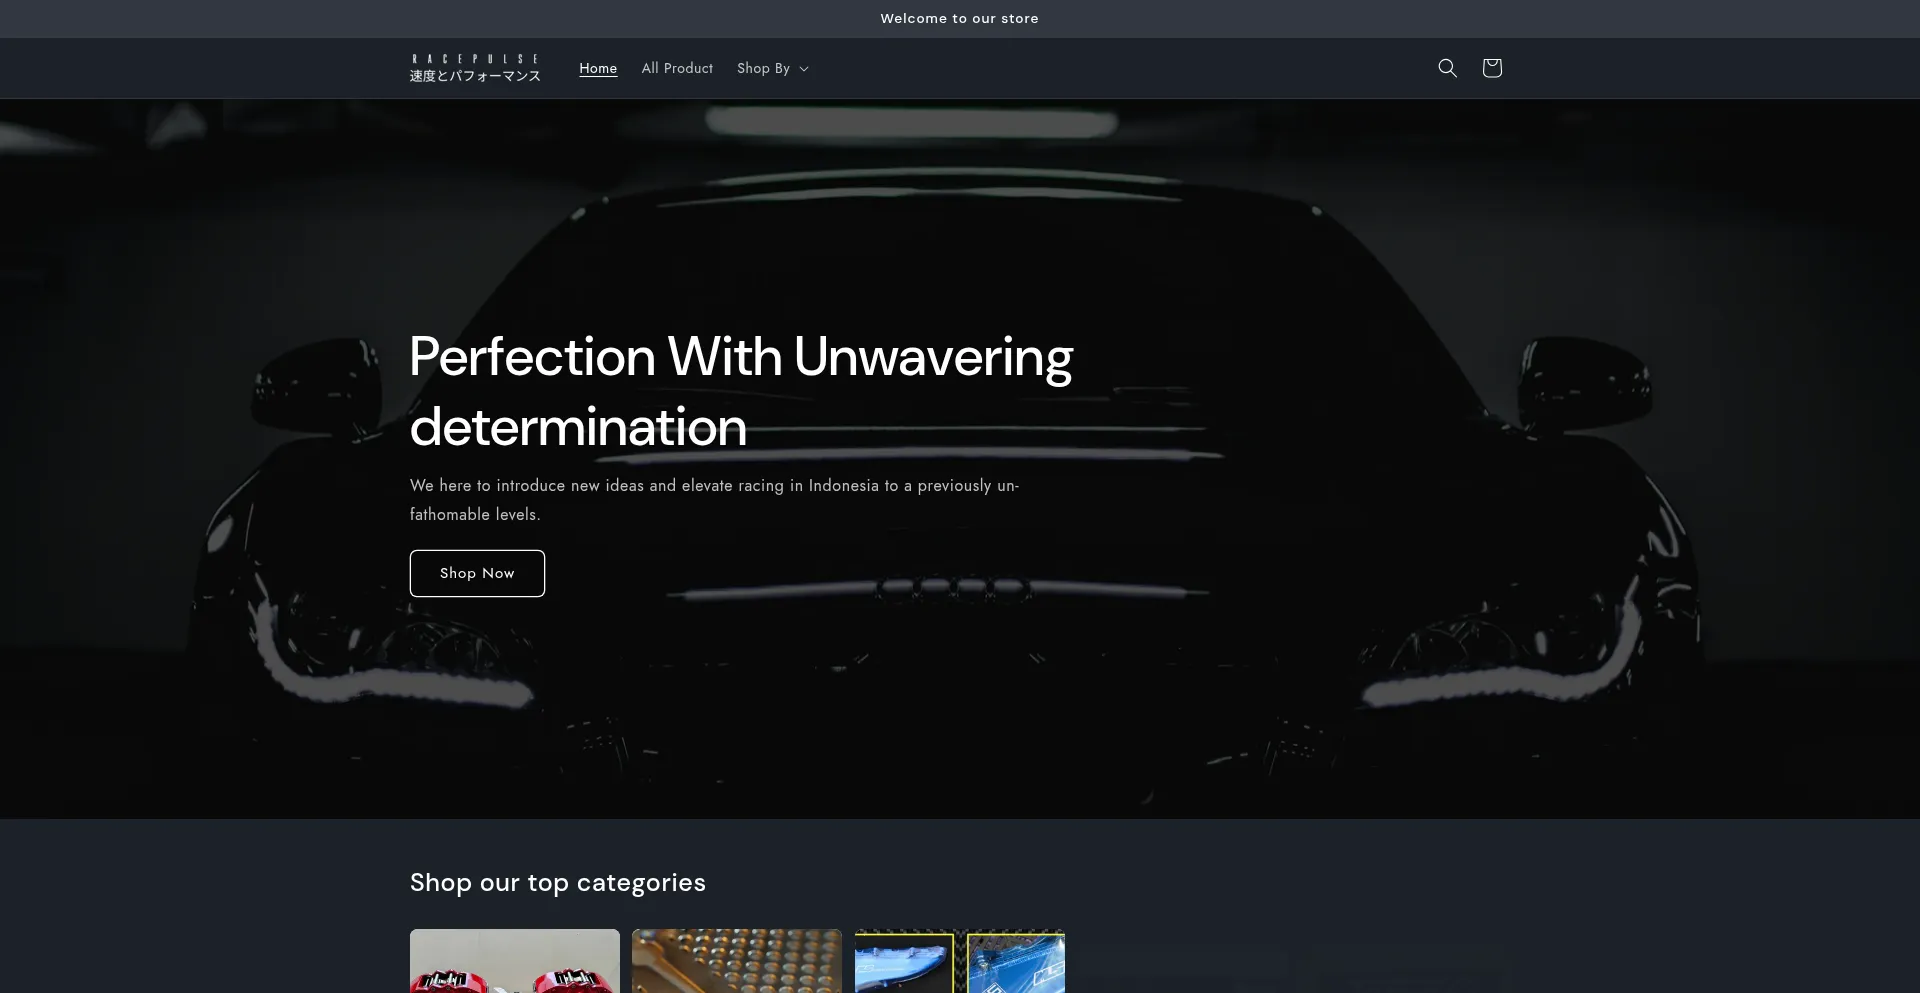Open the All Product page
Screen dimensions: 1920x993
(x=677, y=68)
